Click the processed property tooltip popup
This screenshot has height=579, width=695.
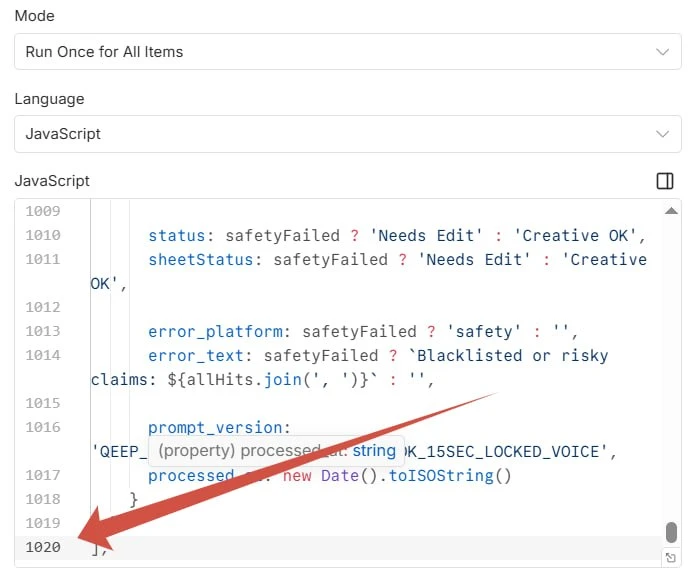277,451
